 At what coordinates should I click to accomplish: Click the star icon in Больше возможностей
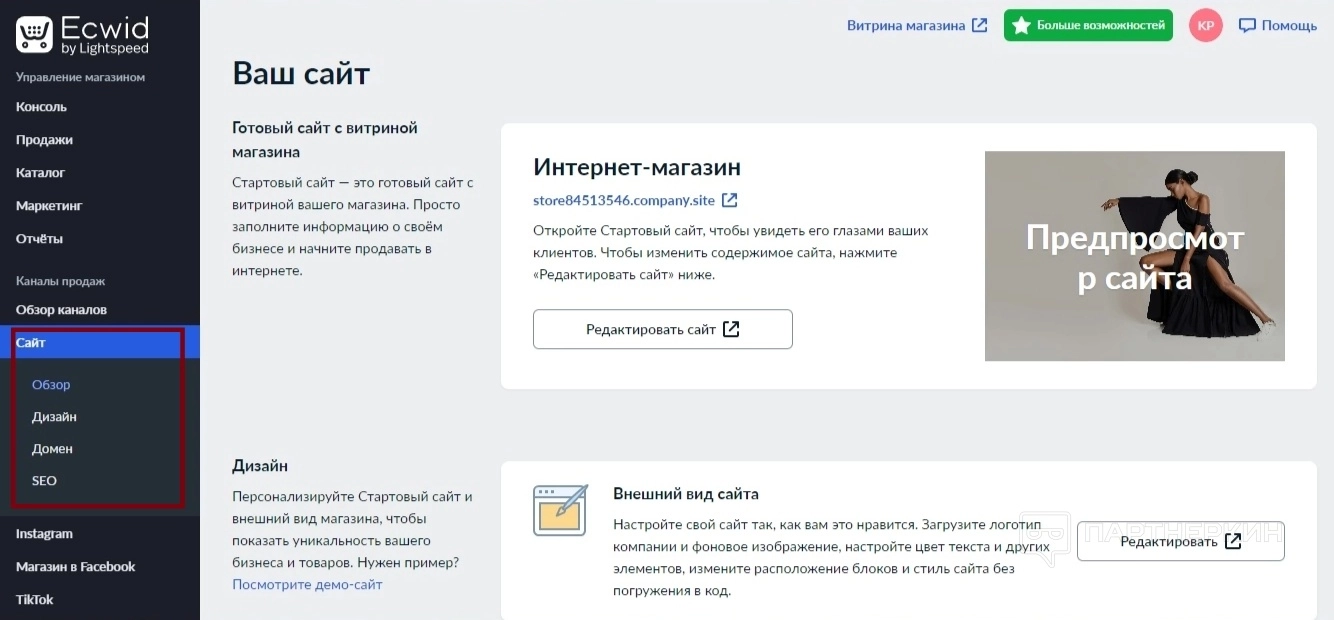pos(1021,25)
